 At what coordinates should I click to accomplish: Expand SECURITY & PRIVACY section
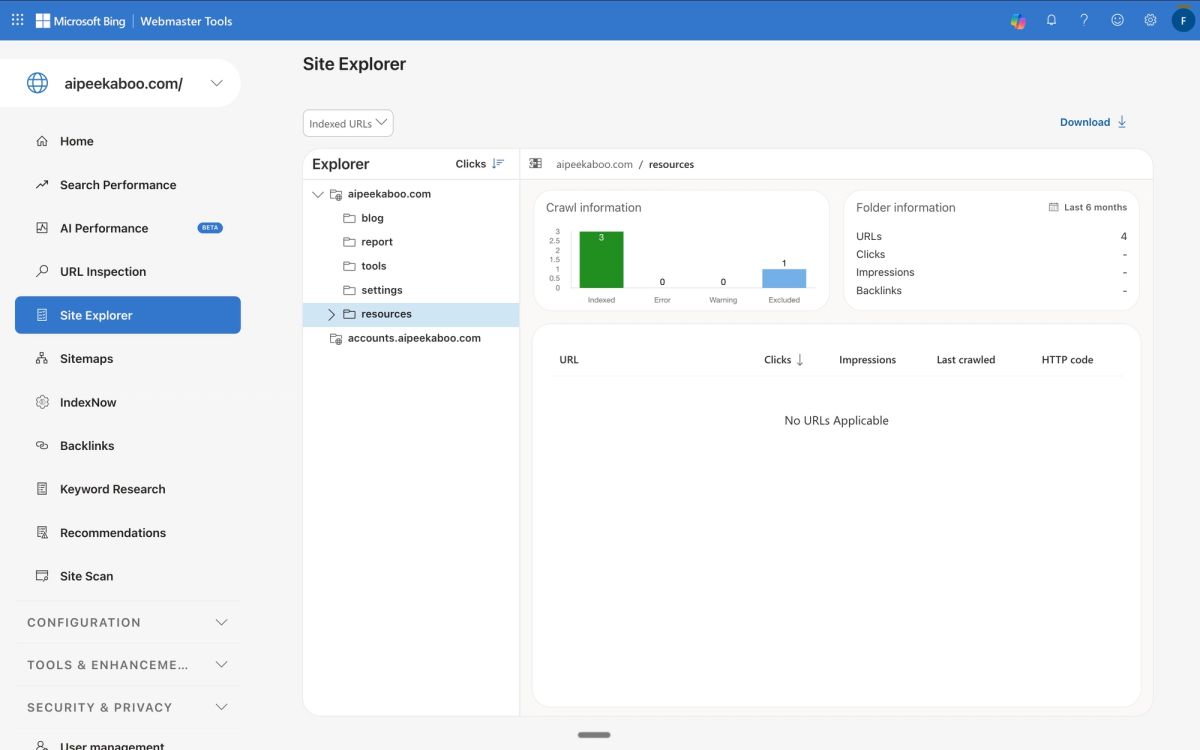128,707
